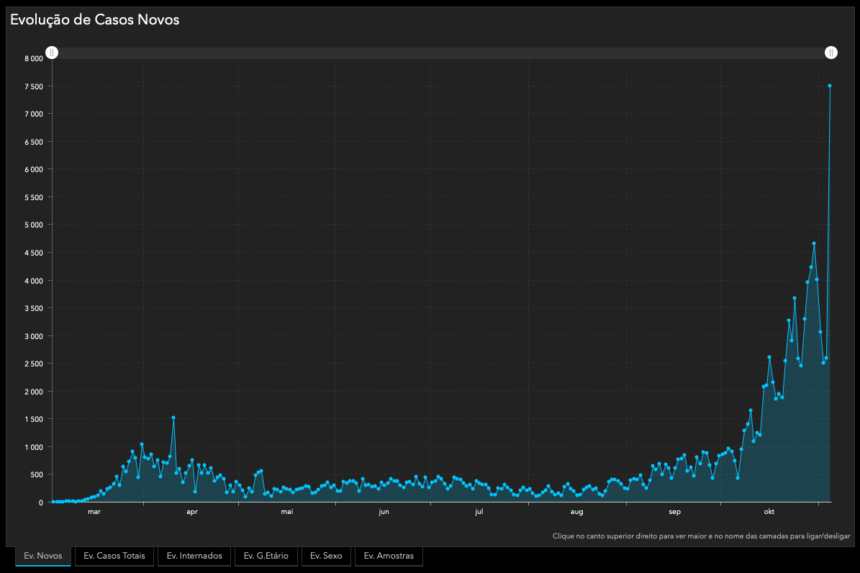The image size is (860, 573).
Task: Click the highest data point near 7 500
Action: pyautogui.click(x=830, y=86)
